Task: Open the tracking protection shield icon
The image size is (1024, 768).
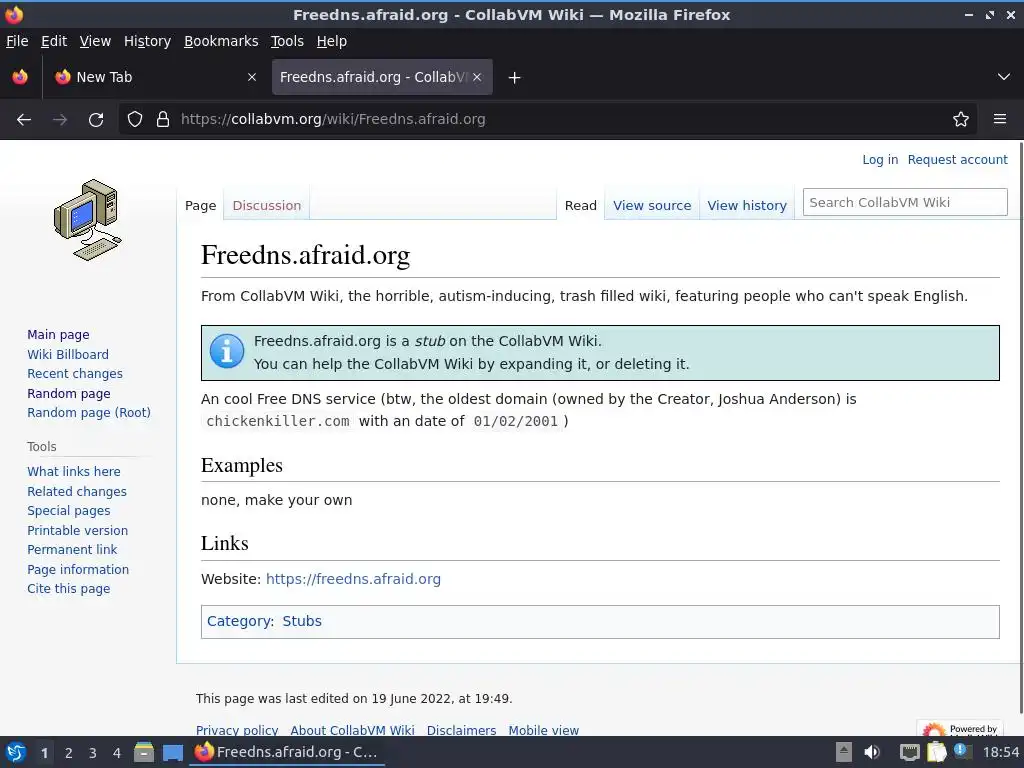Action: [135, 120]
